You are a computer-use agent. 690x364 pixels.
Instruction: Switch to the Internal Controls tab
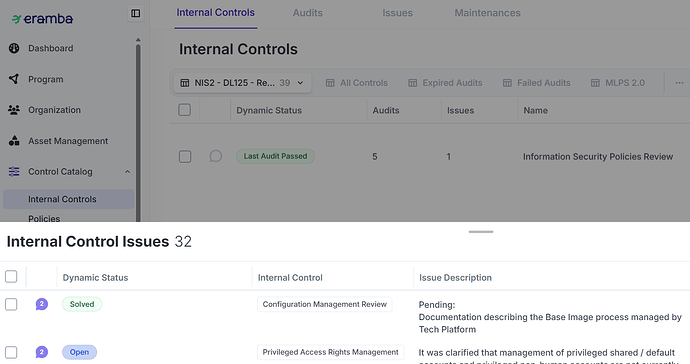pos(216,13)
